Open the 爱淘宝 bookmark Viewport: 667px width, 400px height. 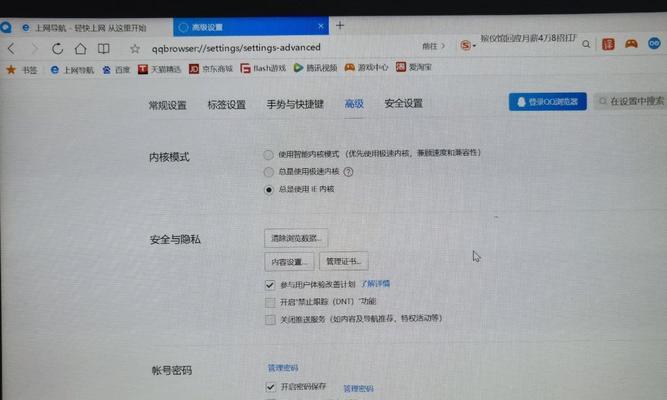pos(414,67)
